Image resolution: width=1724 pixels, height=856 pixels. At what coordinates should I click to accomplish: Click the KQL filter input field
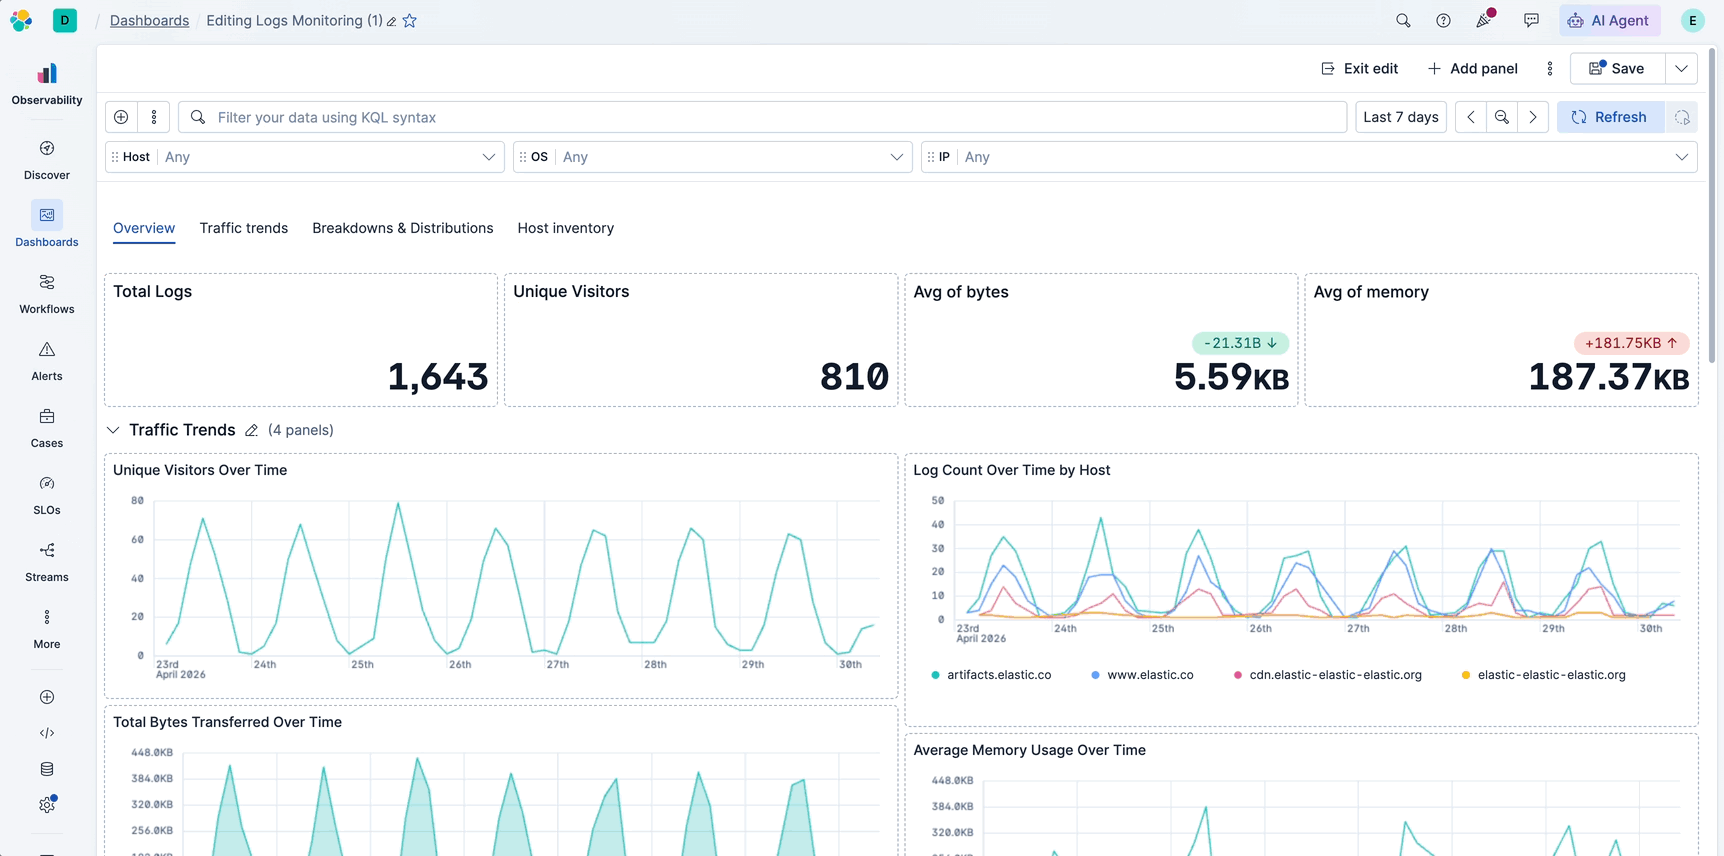(x=762, y=117)
